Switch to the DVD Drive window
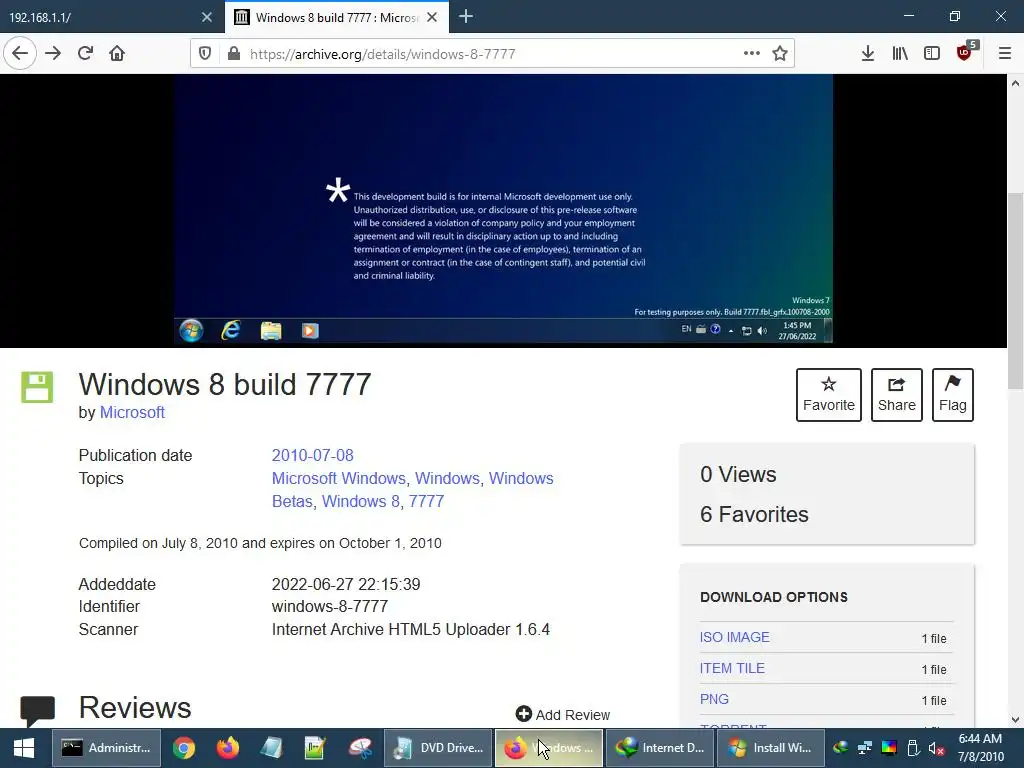Viewport: 1024px width, 768px height. (x=438, y=748)
